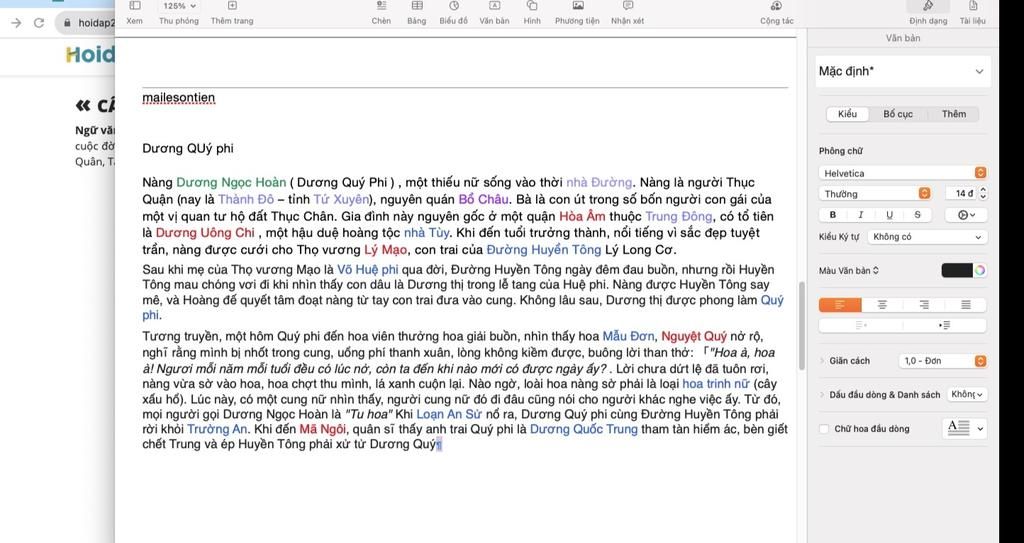Click the 14 đ font size field
1024x543 pixels.
[x=961, y=193]
